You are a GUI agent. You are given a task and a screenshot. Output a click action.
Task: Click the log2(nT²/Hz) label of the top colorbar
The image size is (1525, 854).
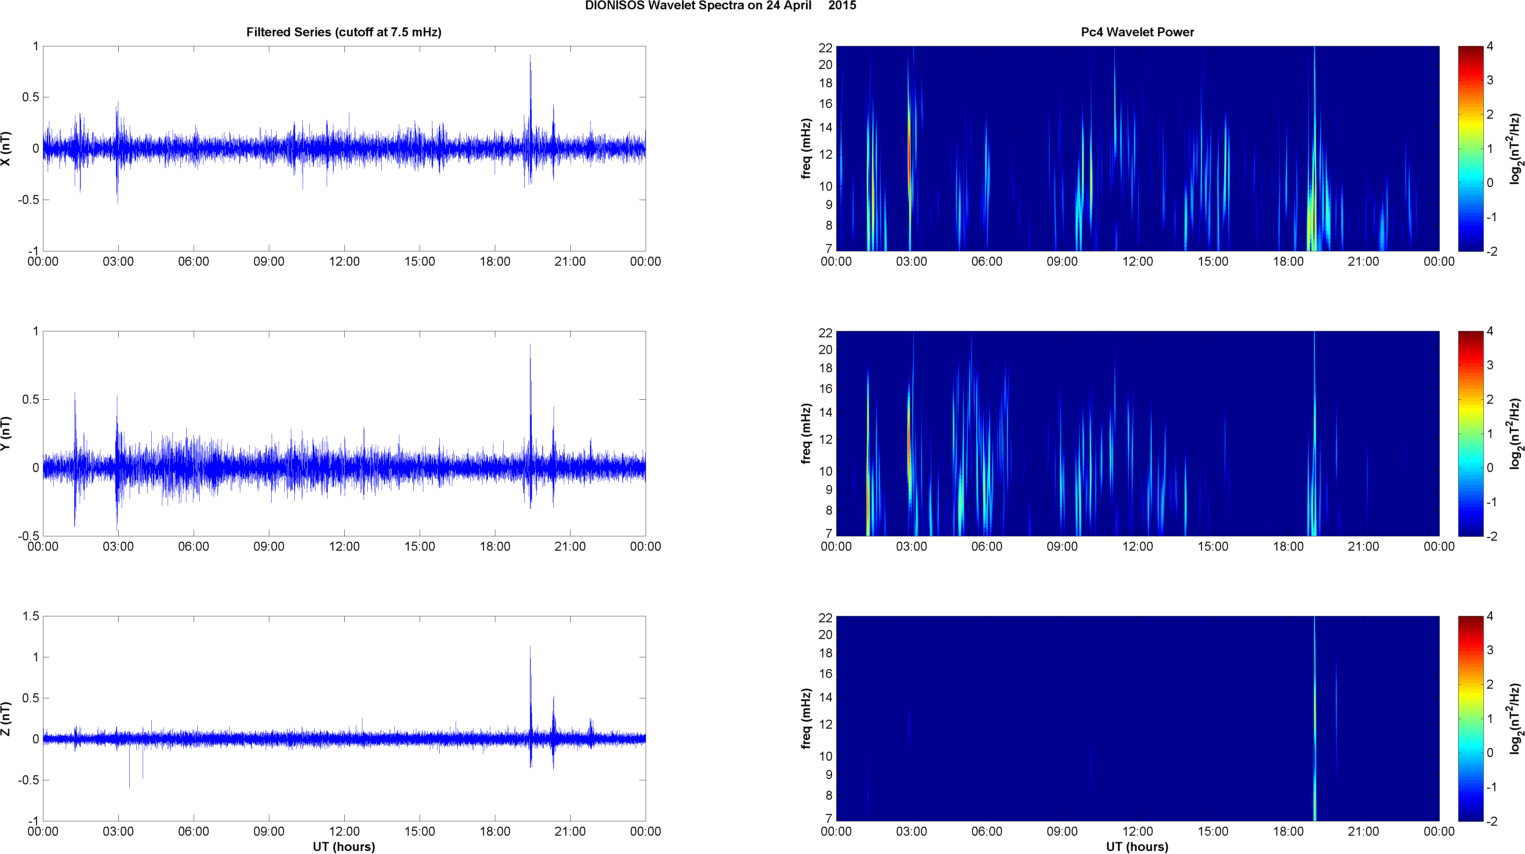1516,148
